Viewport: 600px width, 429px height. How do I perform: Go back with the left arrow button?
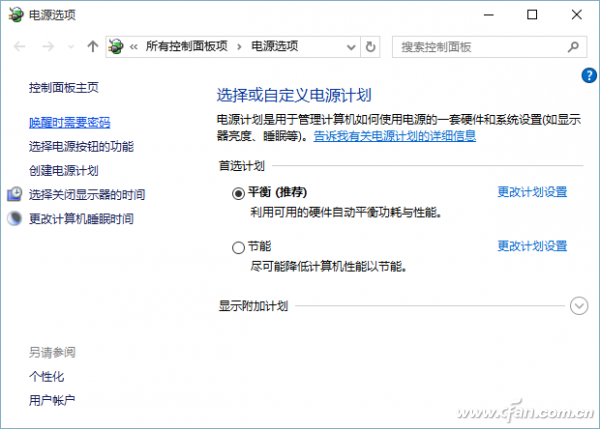tap(19, 47)
